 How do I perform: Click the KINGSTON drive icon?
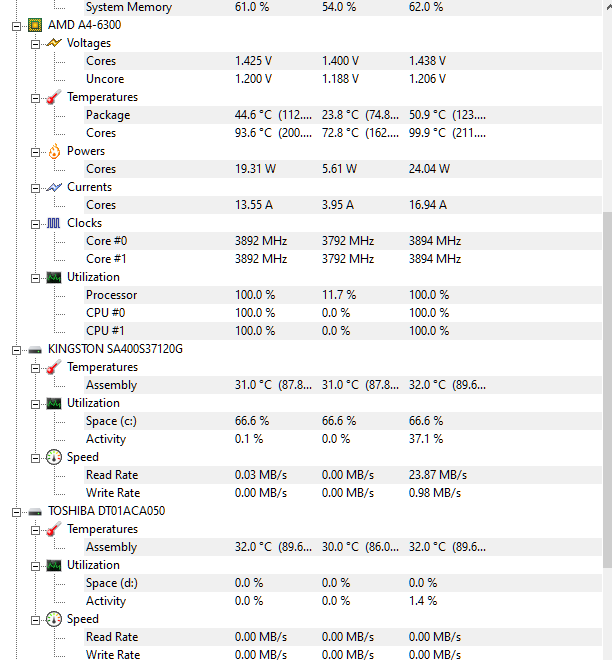[35, 349]
